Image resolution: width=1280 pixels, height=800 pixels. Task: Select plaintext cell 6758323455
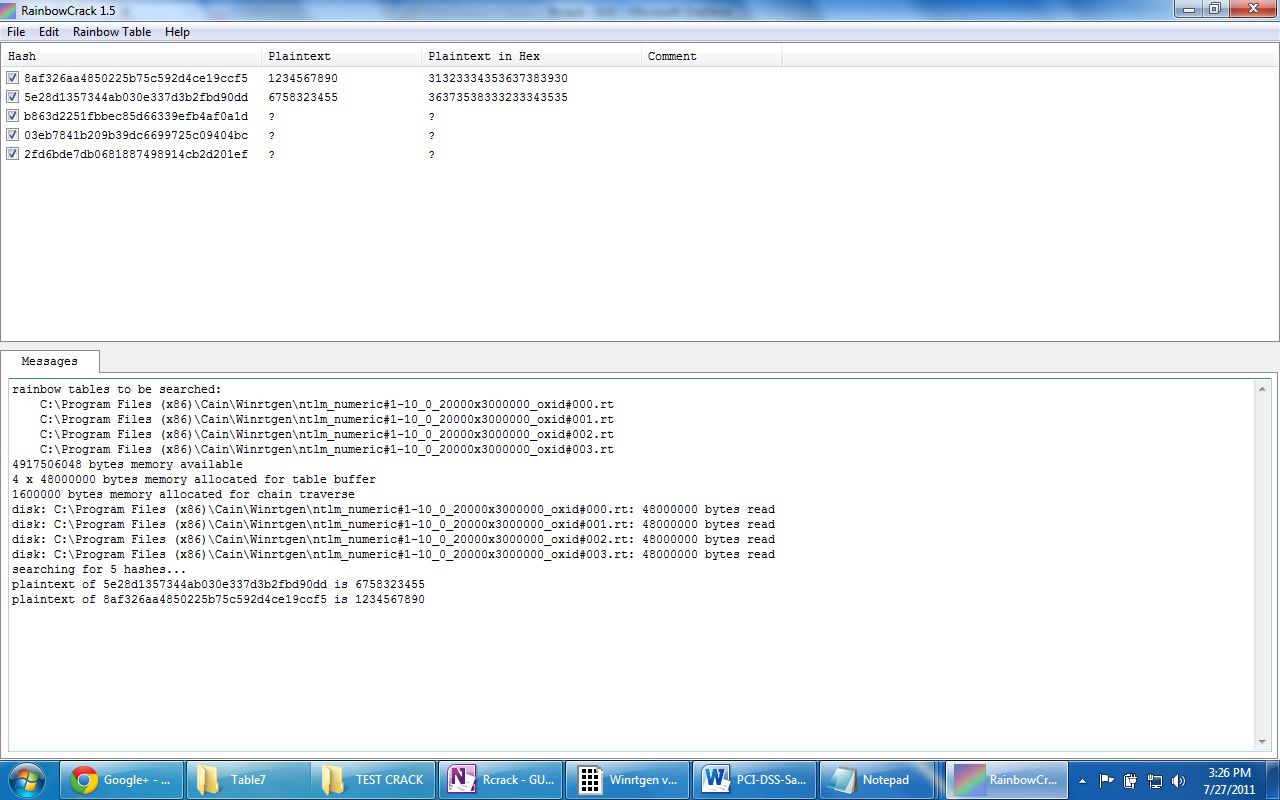(303, 97)
